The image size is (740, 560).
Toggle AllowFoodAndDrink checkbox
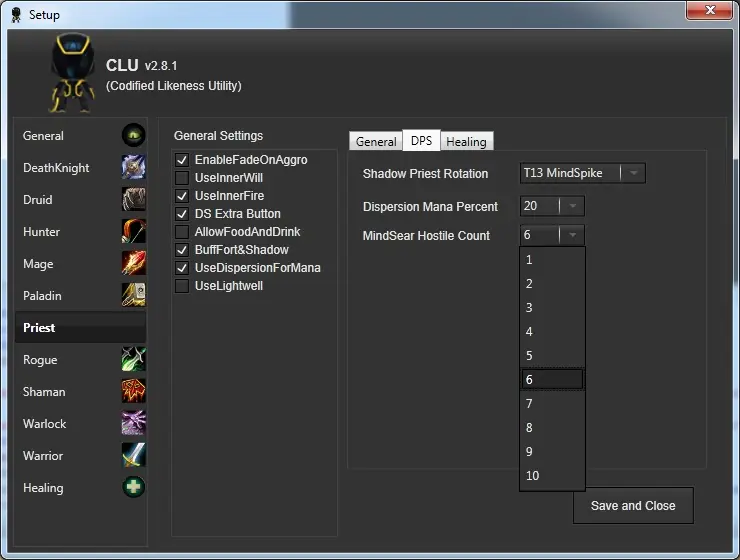click(182, 232)
